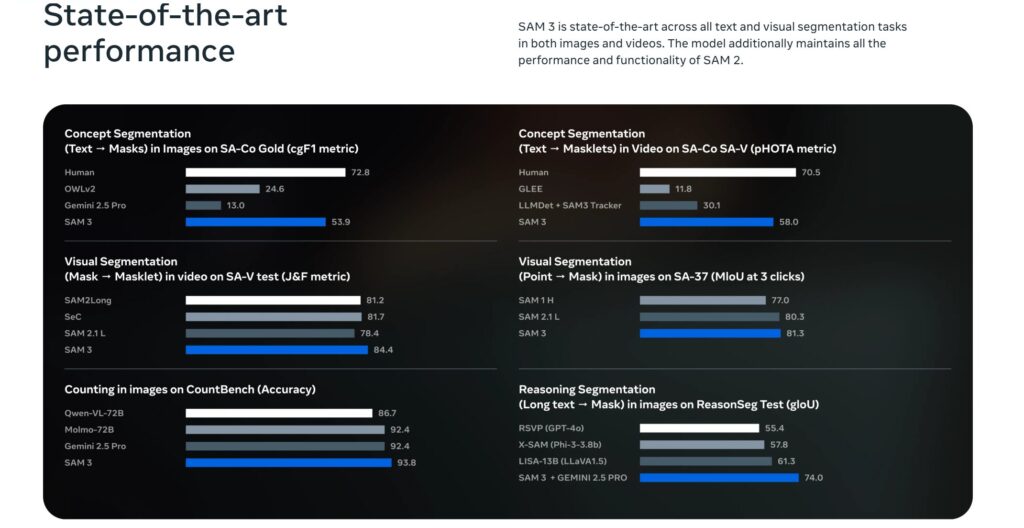Click the State-of-the-art performance heading
Viewport: 1024px width, 528px height.
[x=165, y=32]
